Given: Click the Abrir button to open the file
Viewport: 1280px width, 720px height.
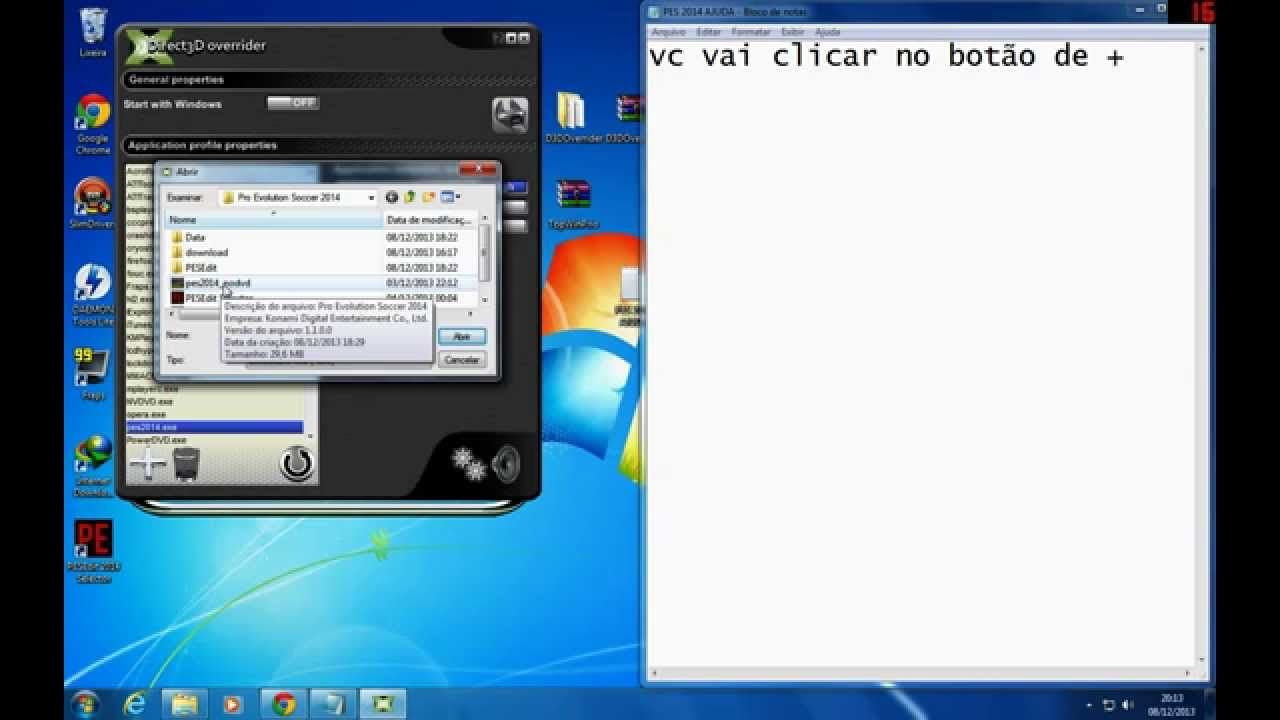Looking at the screenshot, I should 462,337.
